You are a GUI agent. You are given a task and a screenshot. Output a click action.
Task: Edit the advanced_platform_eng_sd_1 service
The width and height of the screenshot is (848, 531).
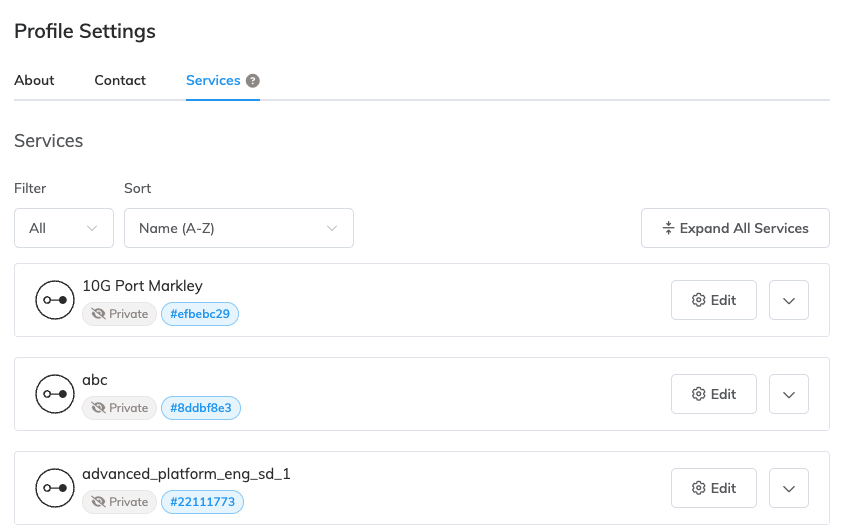(713, 488)
